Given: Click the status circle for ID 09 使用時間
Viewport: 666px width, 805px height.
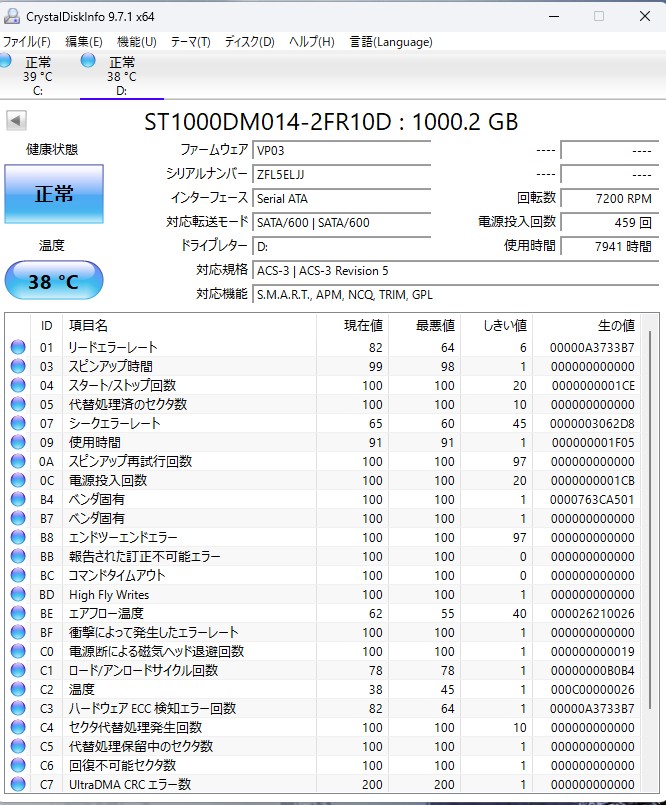Looking at the screenshot, I should pyautogui.click(x=18, y=442).
